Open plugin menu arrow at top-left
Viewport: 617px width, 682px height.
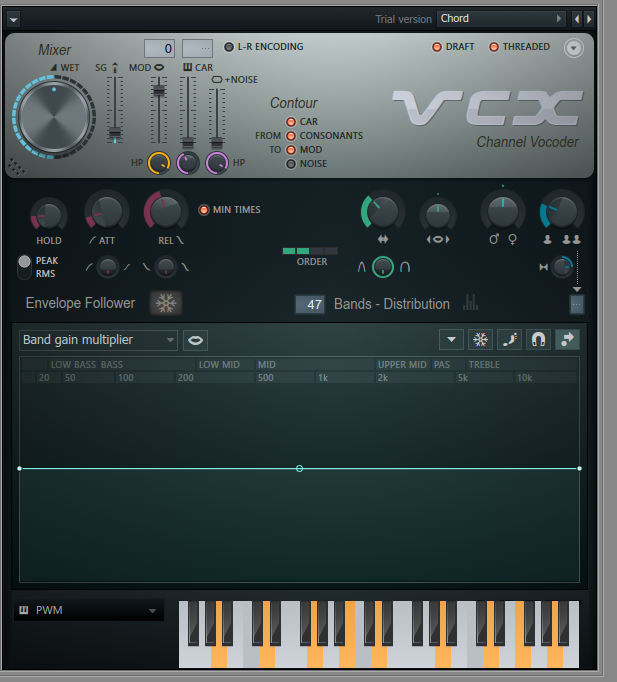13,20
